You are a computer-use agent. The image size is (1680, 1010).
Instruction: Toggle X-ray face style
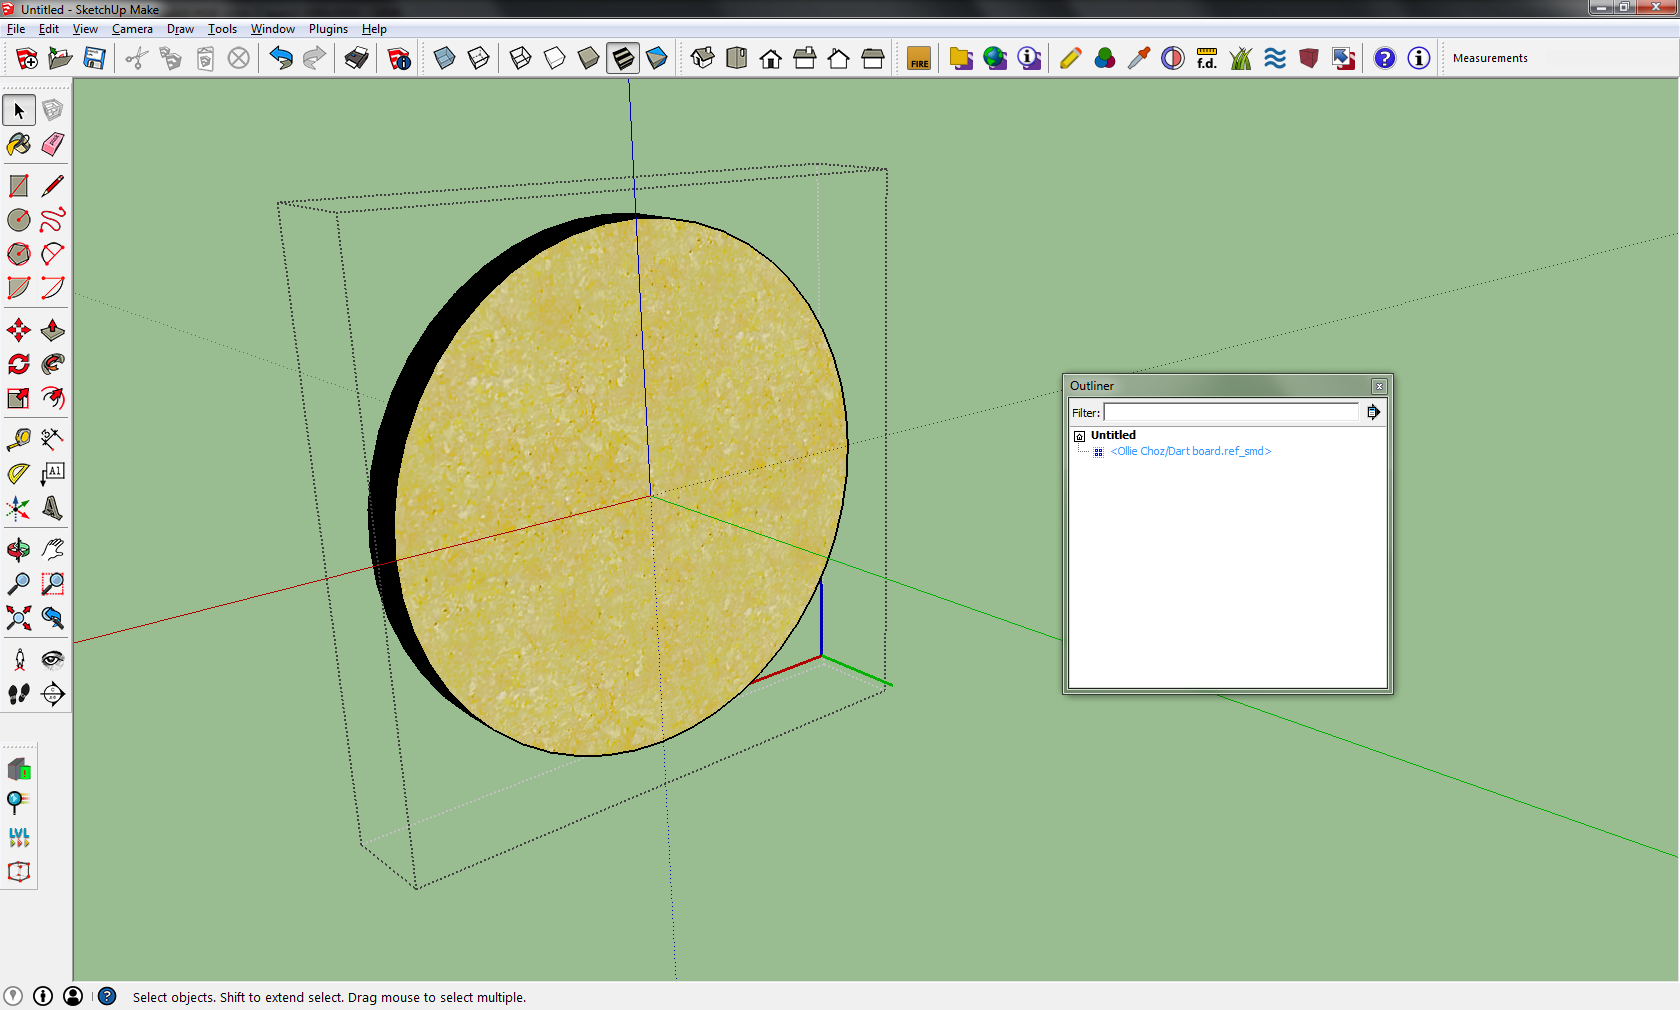pyautogui.click(x=445, y=58)
